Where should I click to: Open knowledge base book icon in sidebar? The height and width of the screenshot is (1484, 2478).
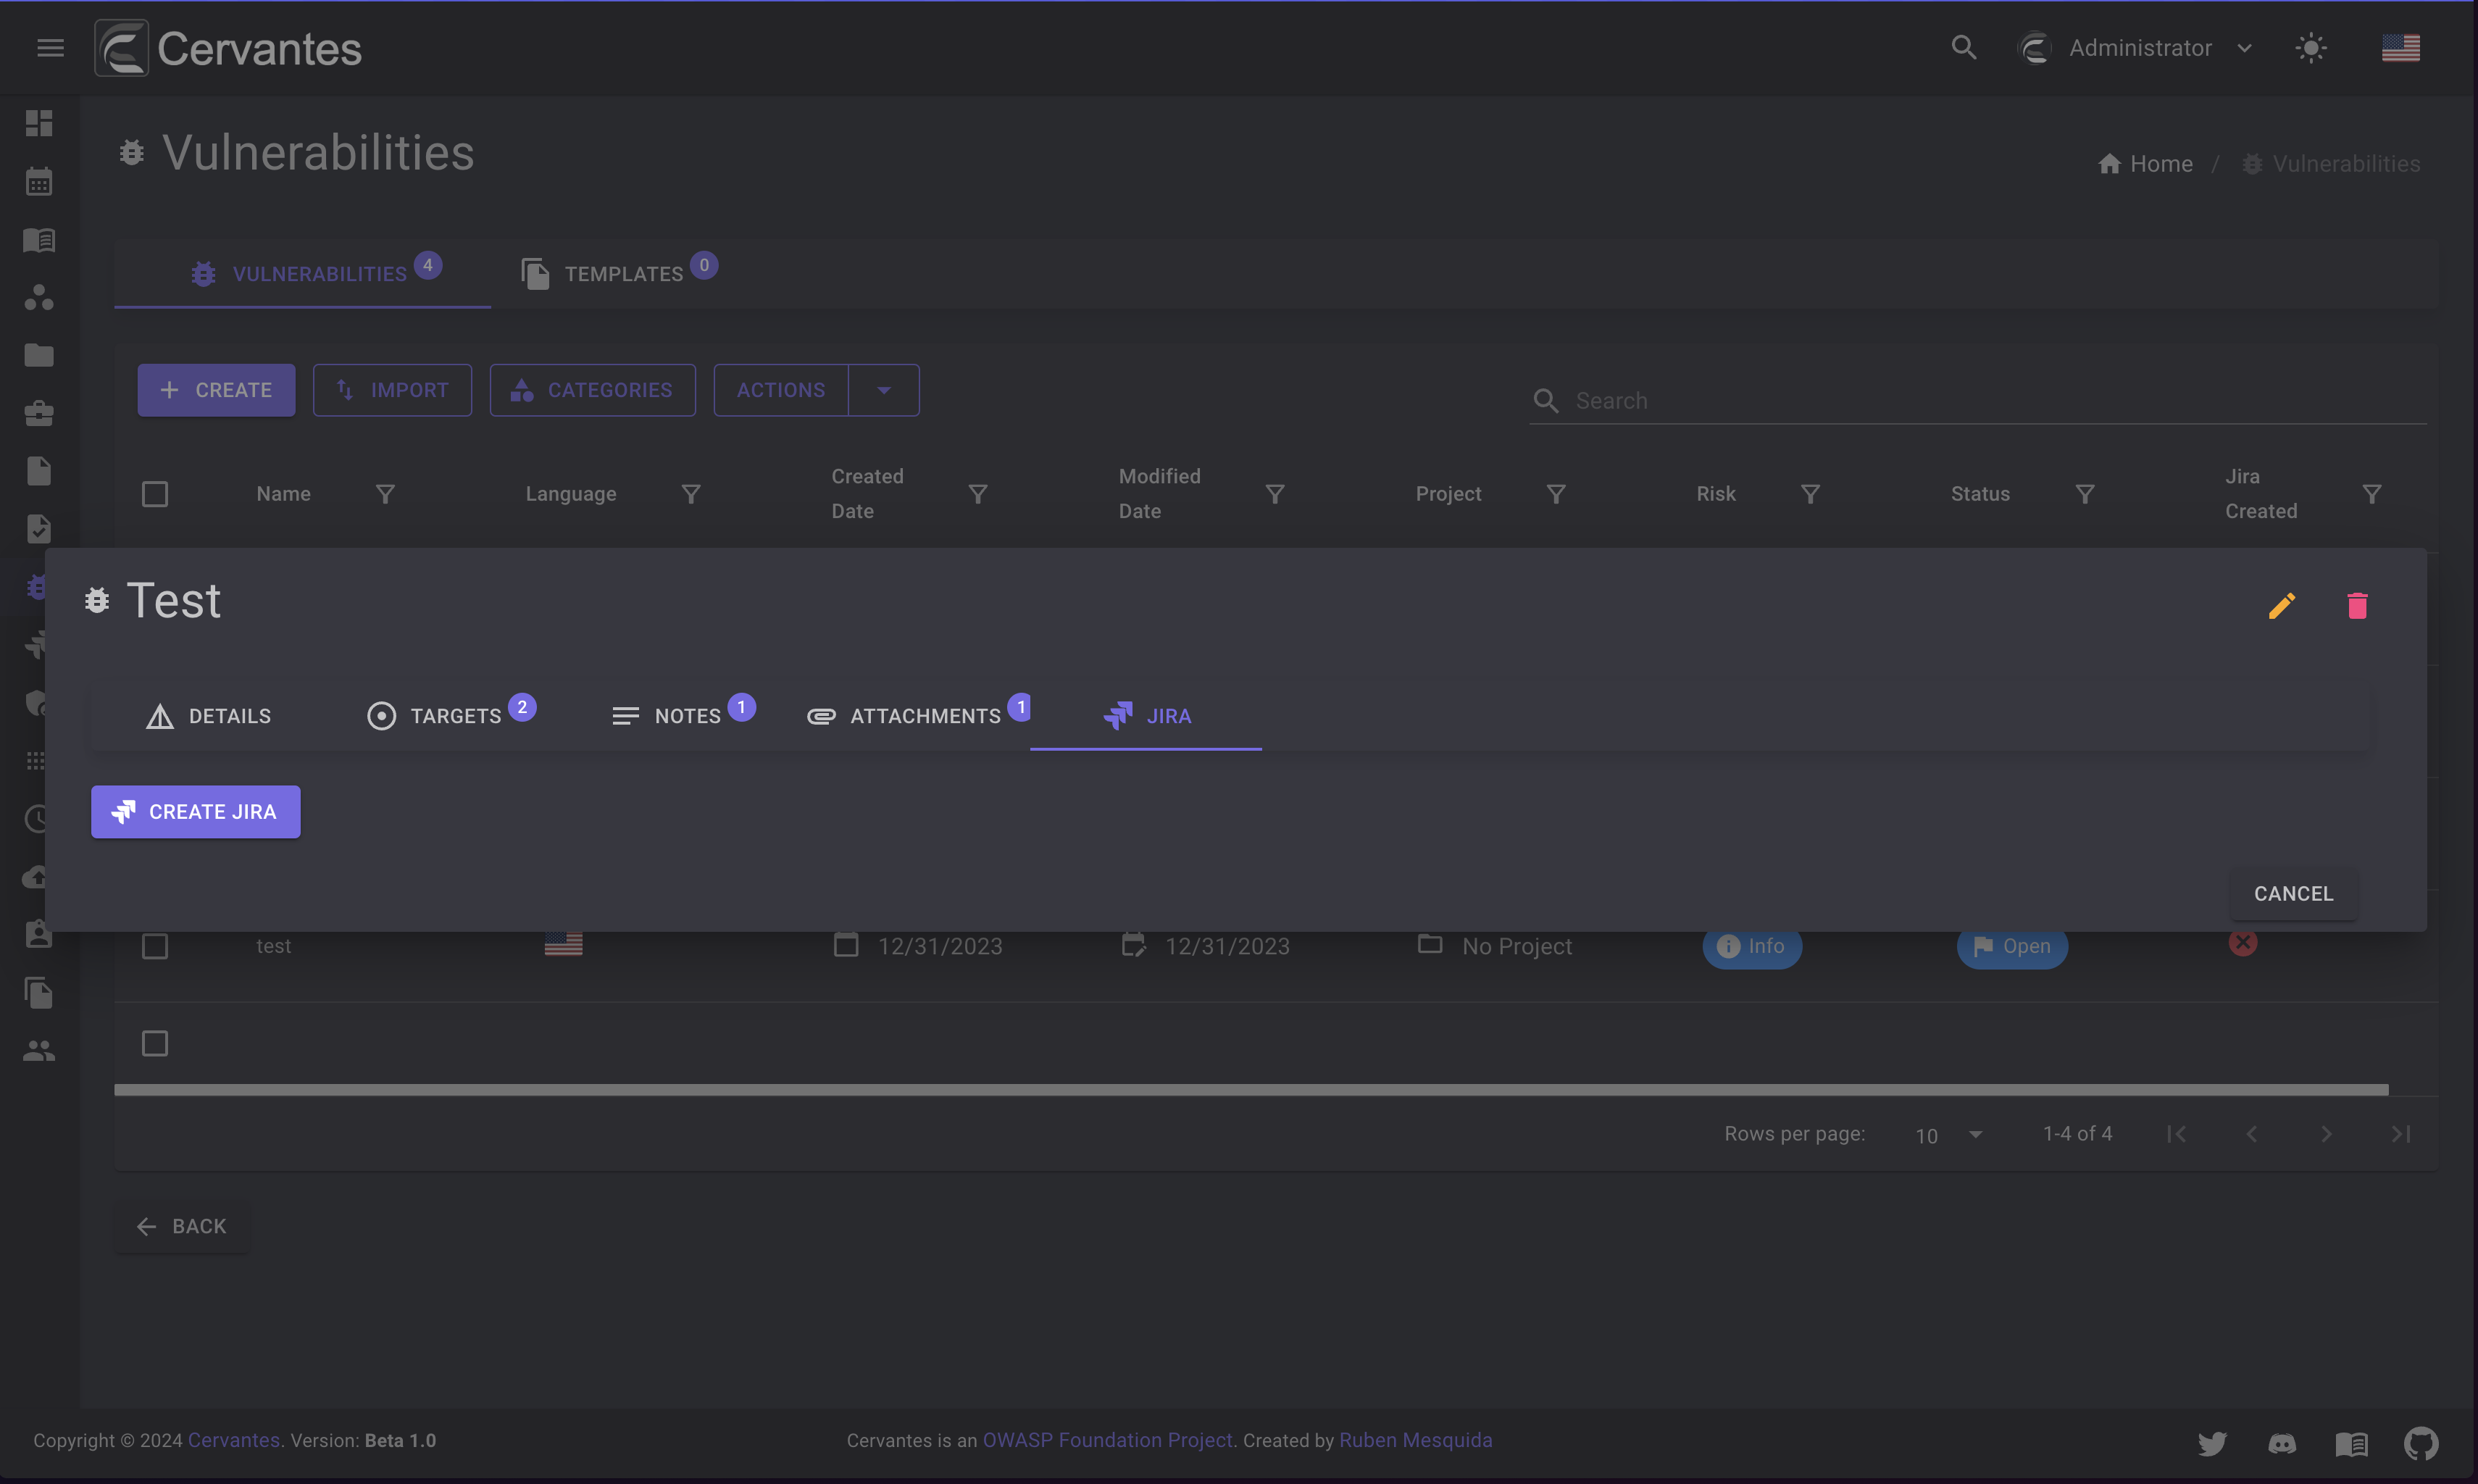click(x=39, y=239)
